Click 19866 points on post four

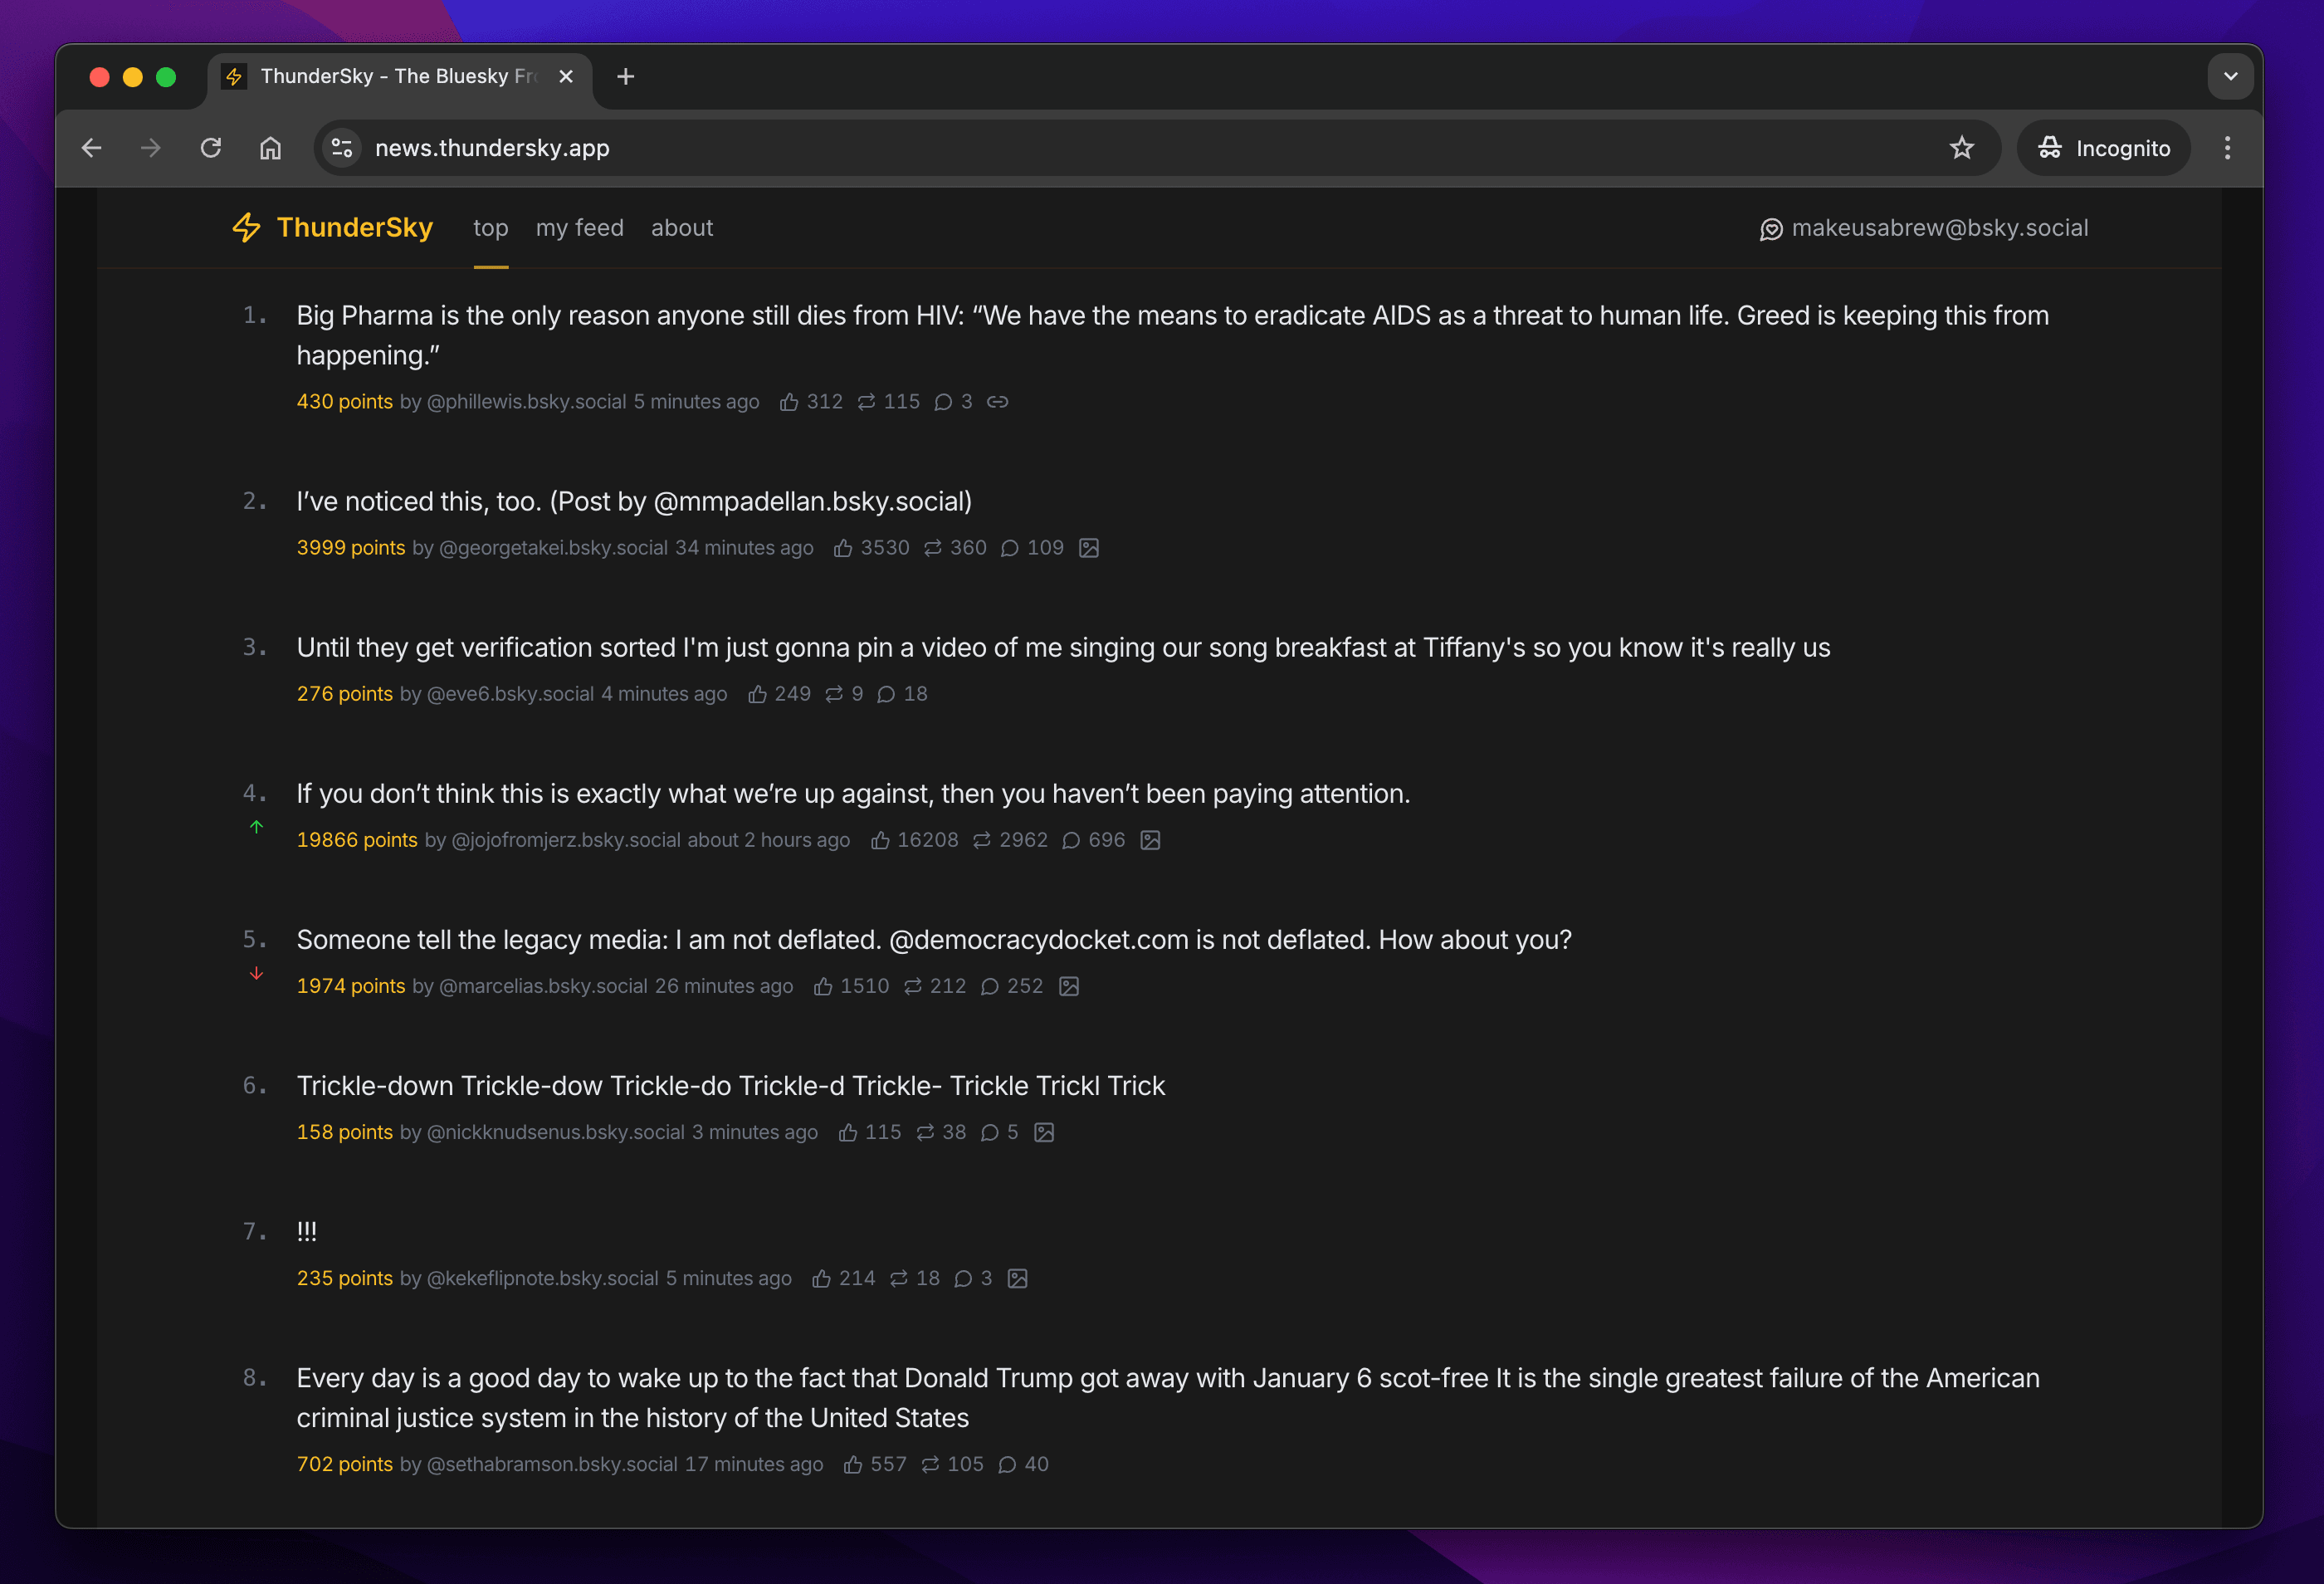tap(356, 840)
